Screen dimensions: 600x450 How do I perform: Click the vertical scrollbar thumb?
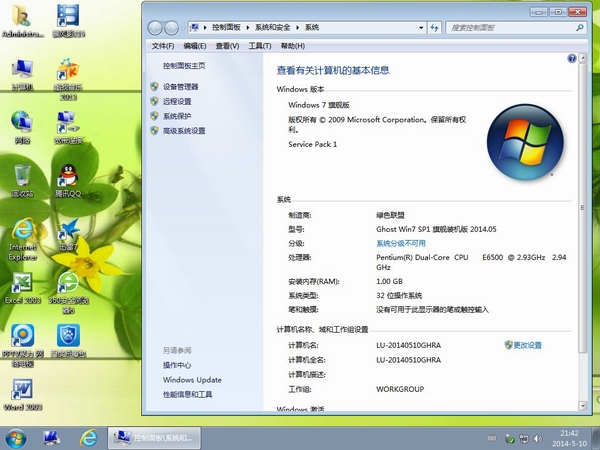tap(582, 208)
